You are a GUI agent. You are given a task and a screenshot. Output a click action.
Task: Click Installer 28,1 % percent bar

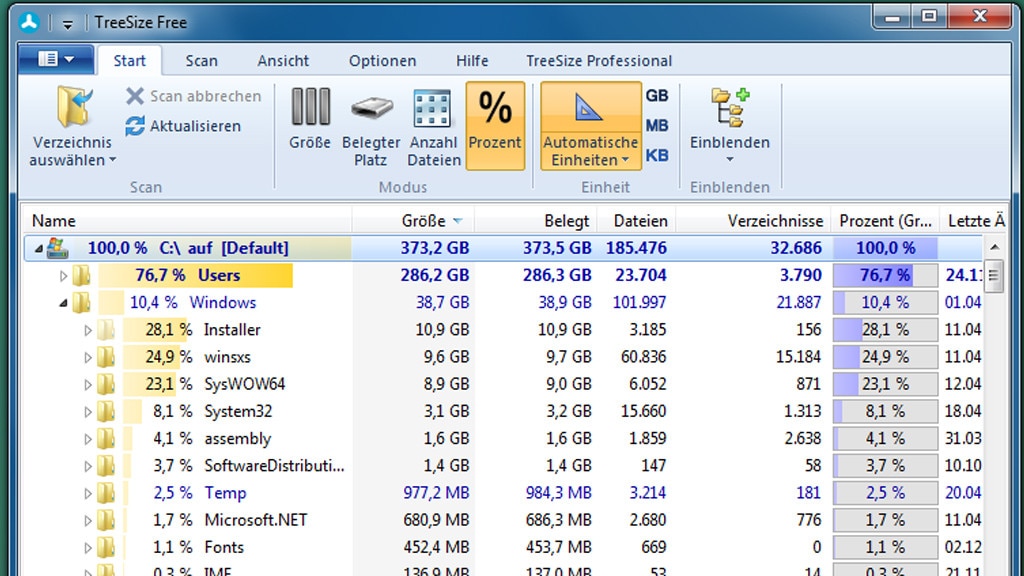click(x=885, y=330)
